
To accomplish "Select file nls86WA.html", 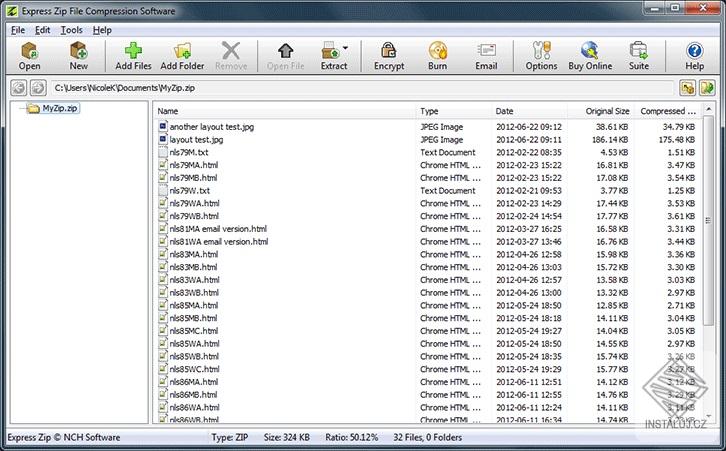I will (194, 407).
